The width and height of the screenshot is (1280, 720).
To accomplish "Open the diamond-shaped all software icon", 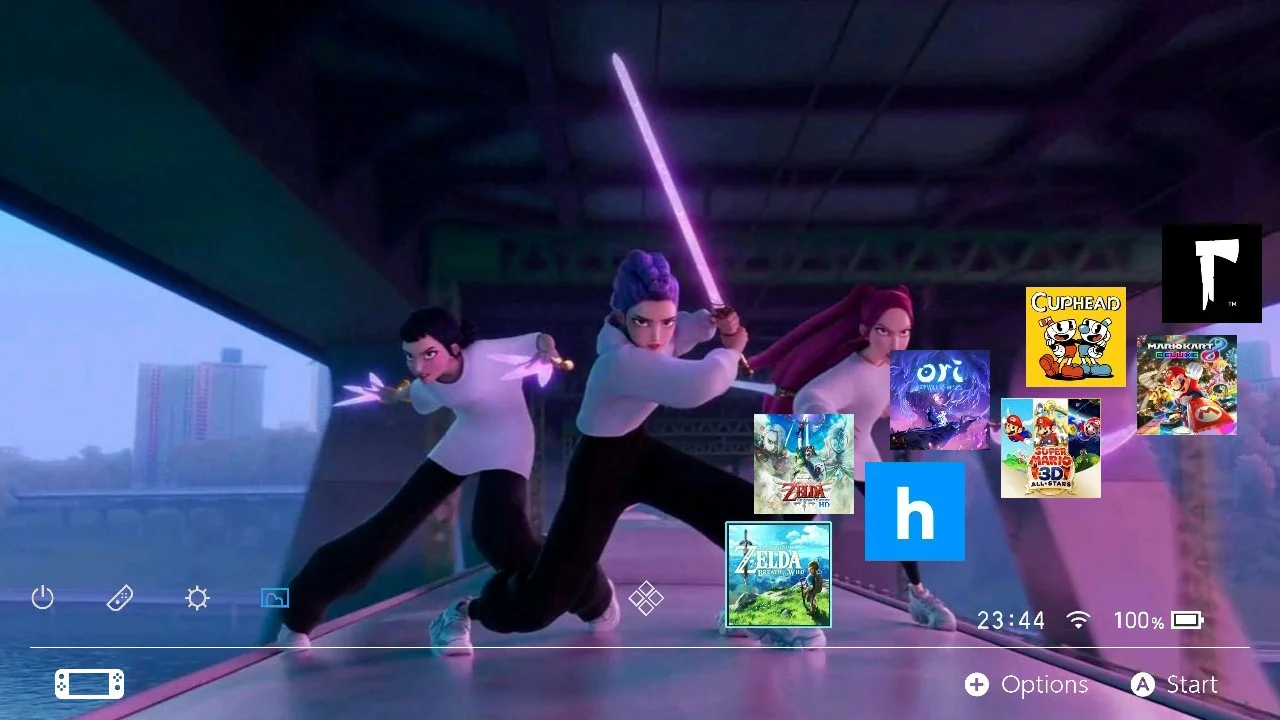I will 646,599.
